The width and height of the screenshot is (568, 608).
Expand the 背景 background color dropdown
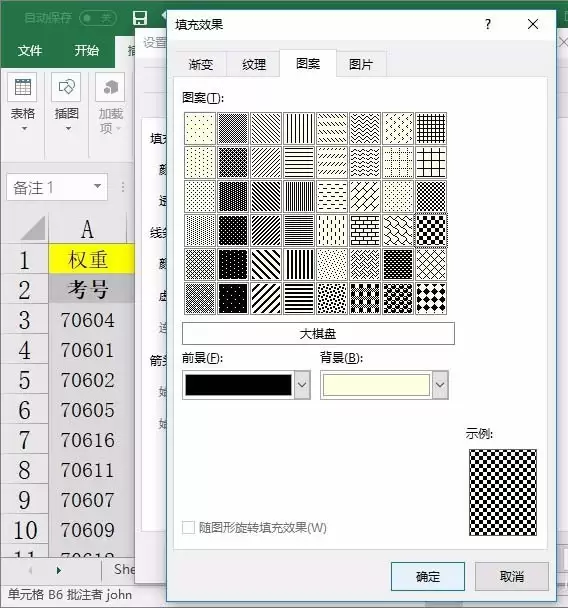(440, 385)
